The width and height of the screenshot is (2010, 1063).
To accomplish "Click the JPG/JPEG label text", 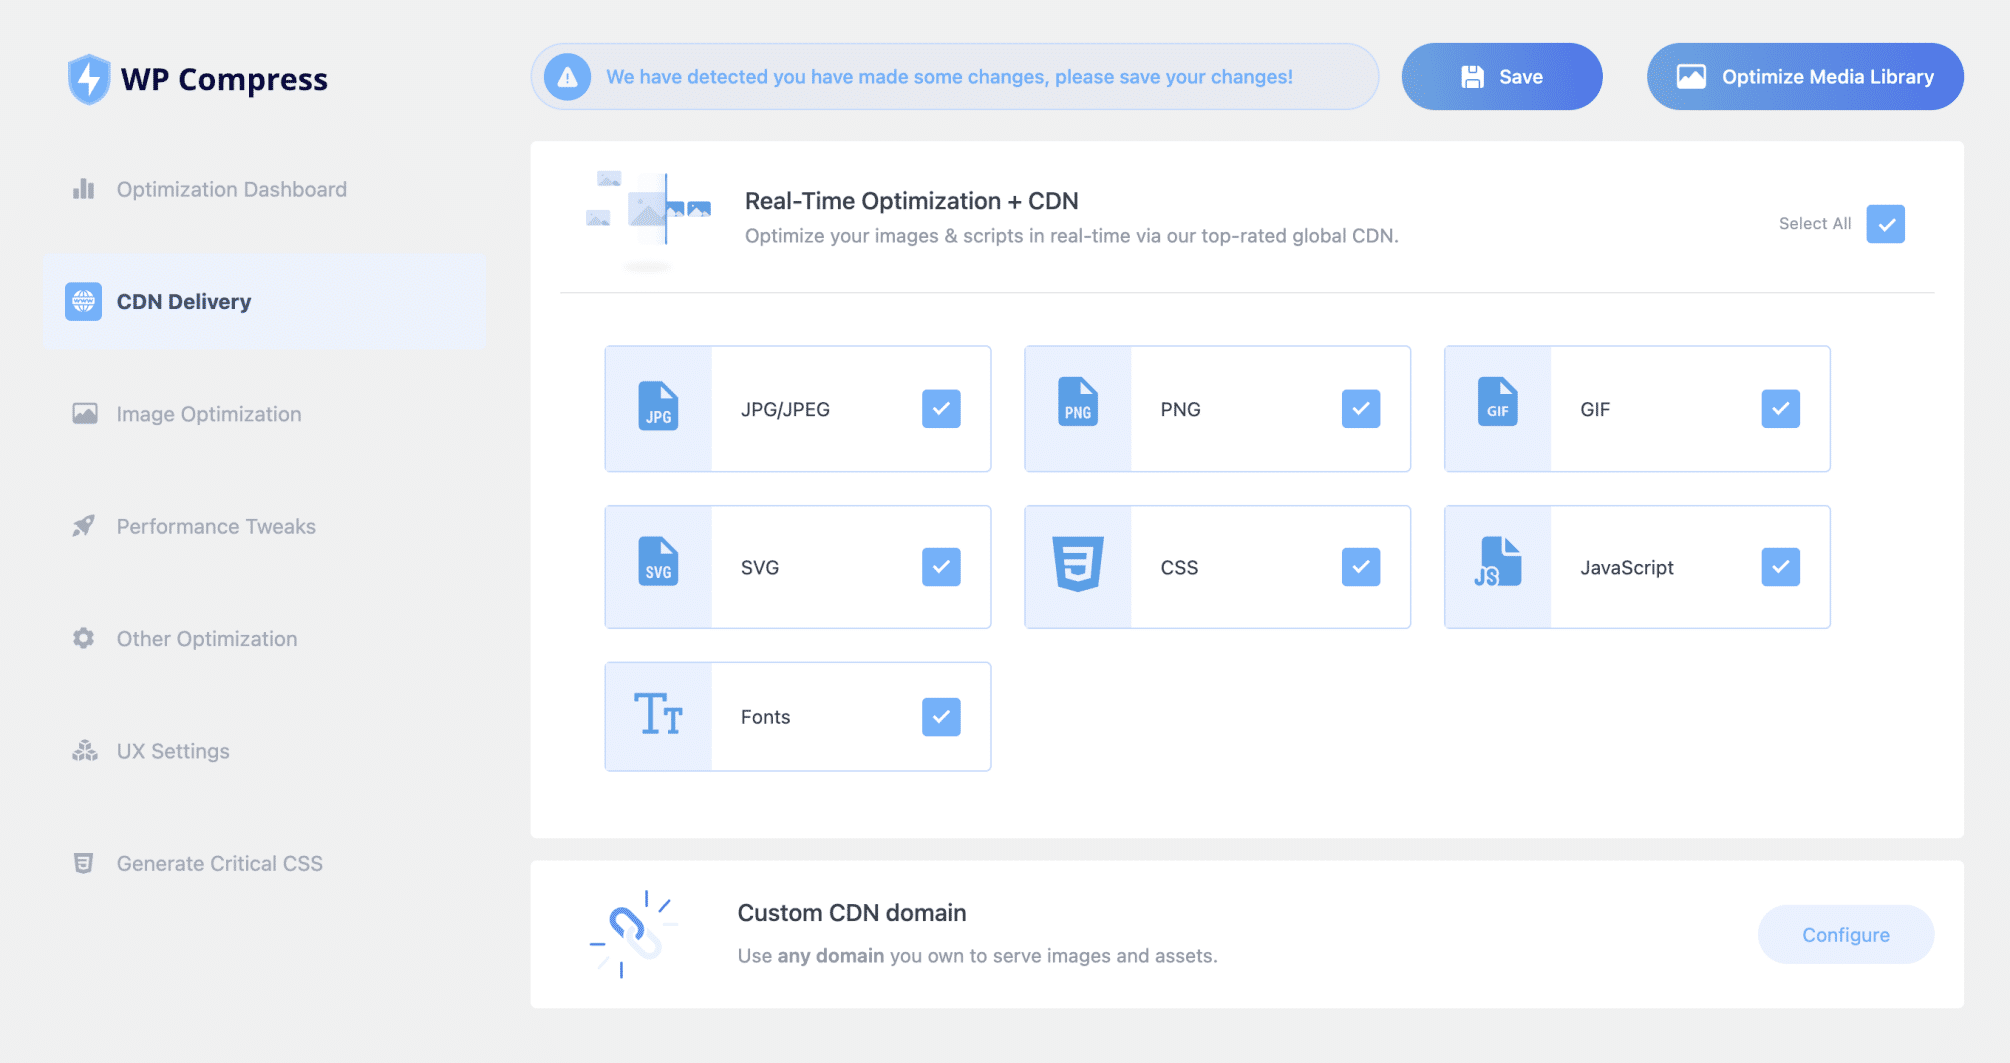I will [x=785, y=409].
